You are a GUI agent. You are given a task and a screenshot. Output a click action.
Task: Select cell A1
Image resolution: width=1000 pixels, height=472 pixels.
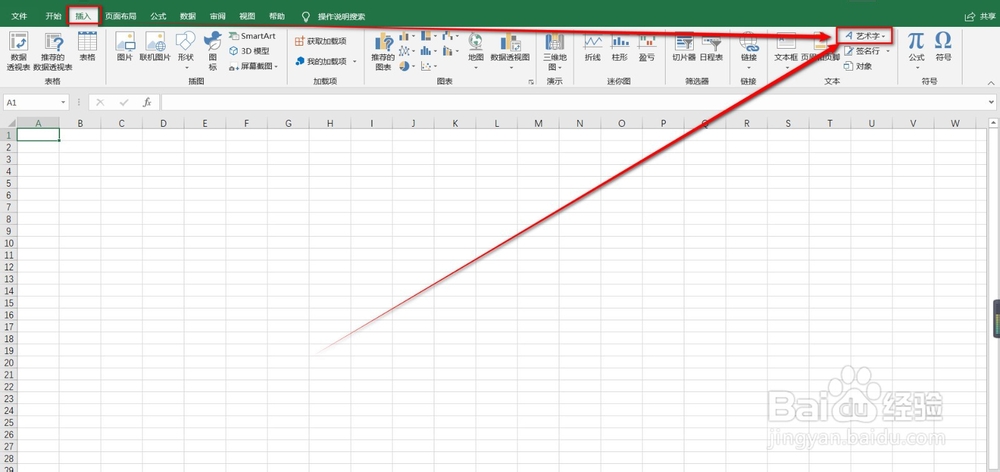coord(38,135)
